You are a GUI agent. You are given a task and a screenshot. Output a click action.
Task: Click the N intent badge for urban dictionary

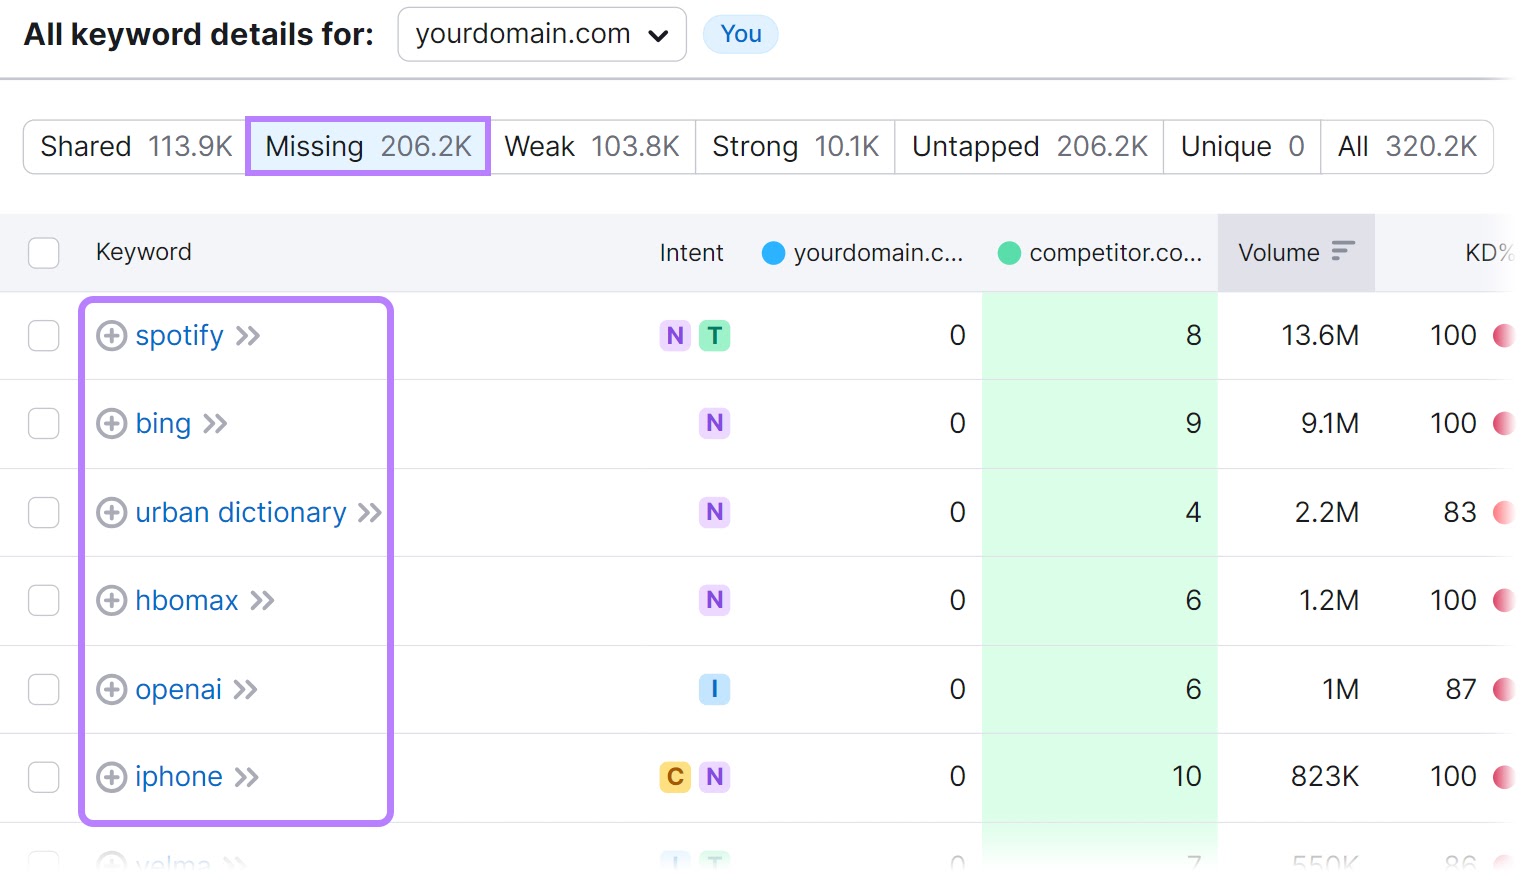pos(715,513)
